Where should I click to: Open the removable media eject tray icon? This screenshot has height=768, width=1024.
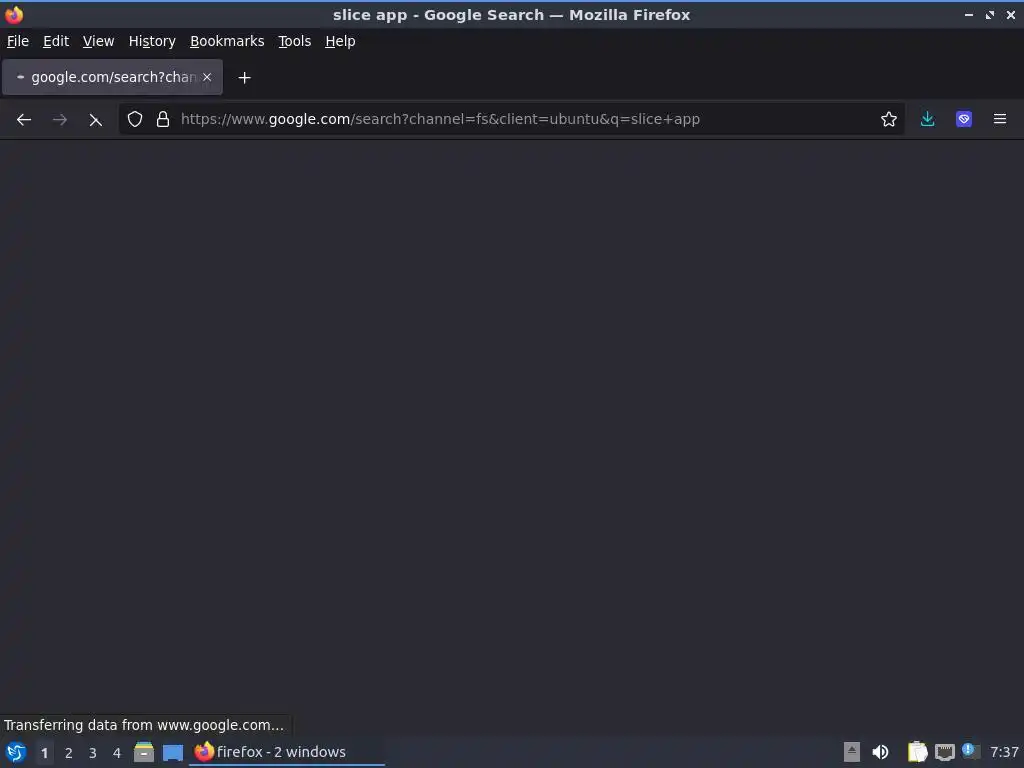tap(852, 752)
